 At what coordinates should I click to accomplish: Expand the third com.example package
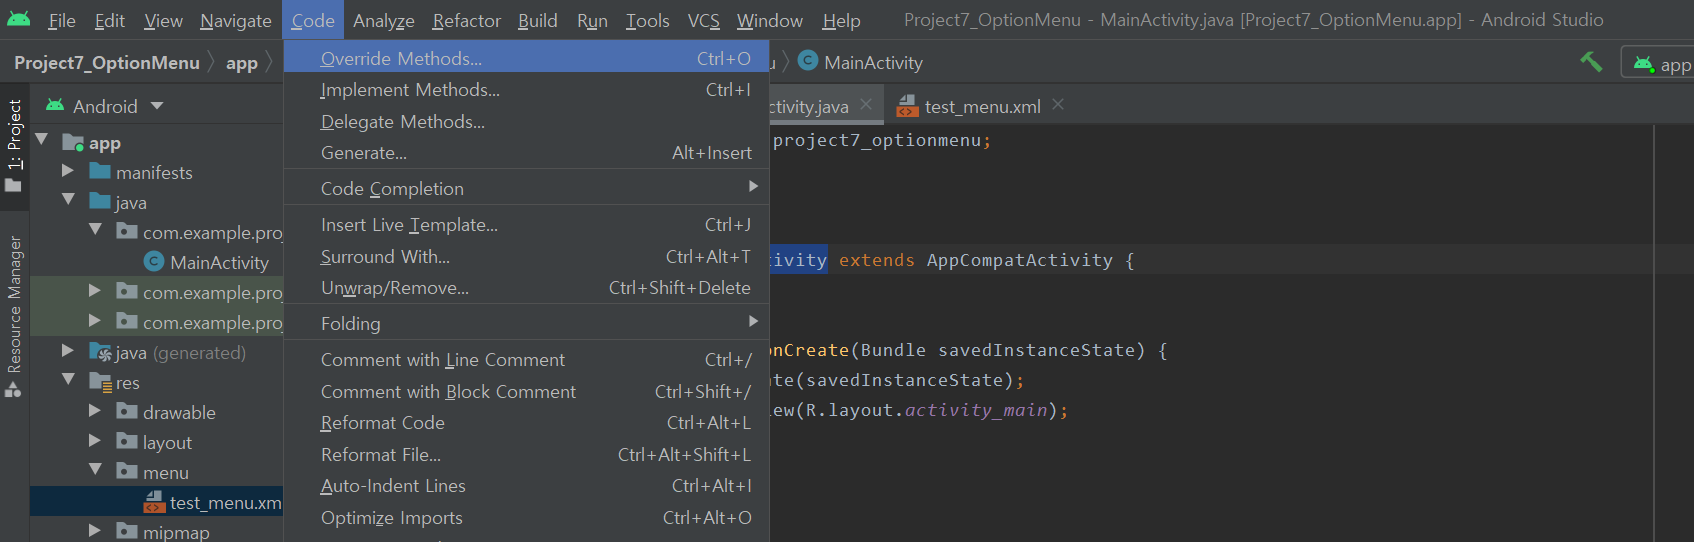(95, 320)
